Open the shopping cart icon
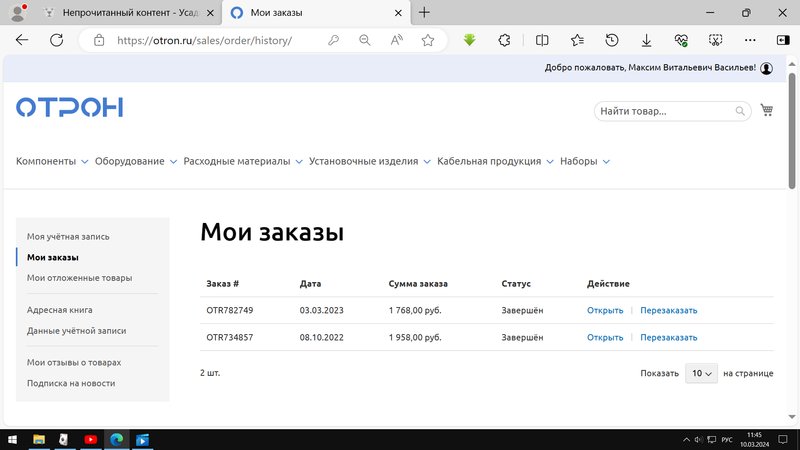 [766, 110]
